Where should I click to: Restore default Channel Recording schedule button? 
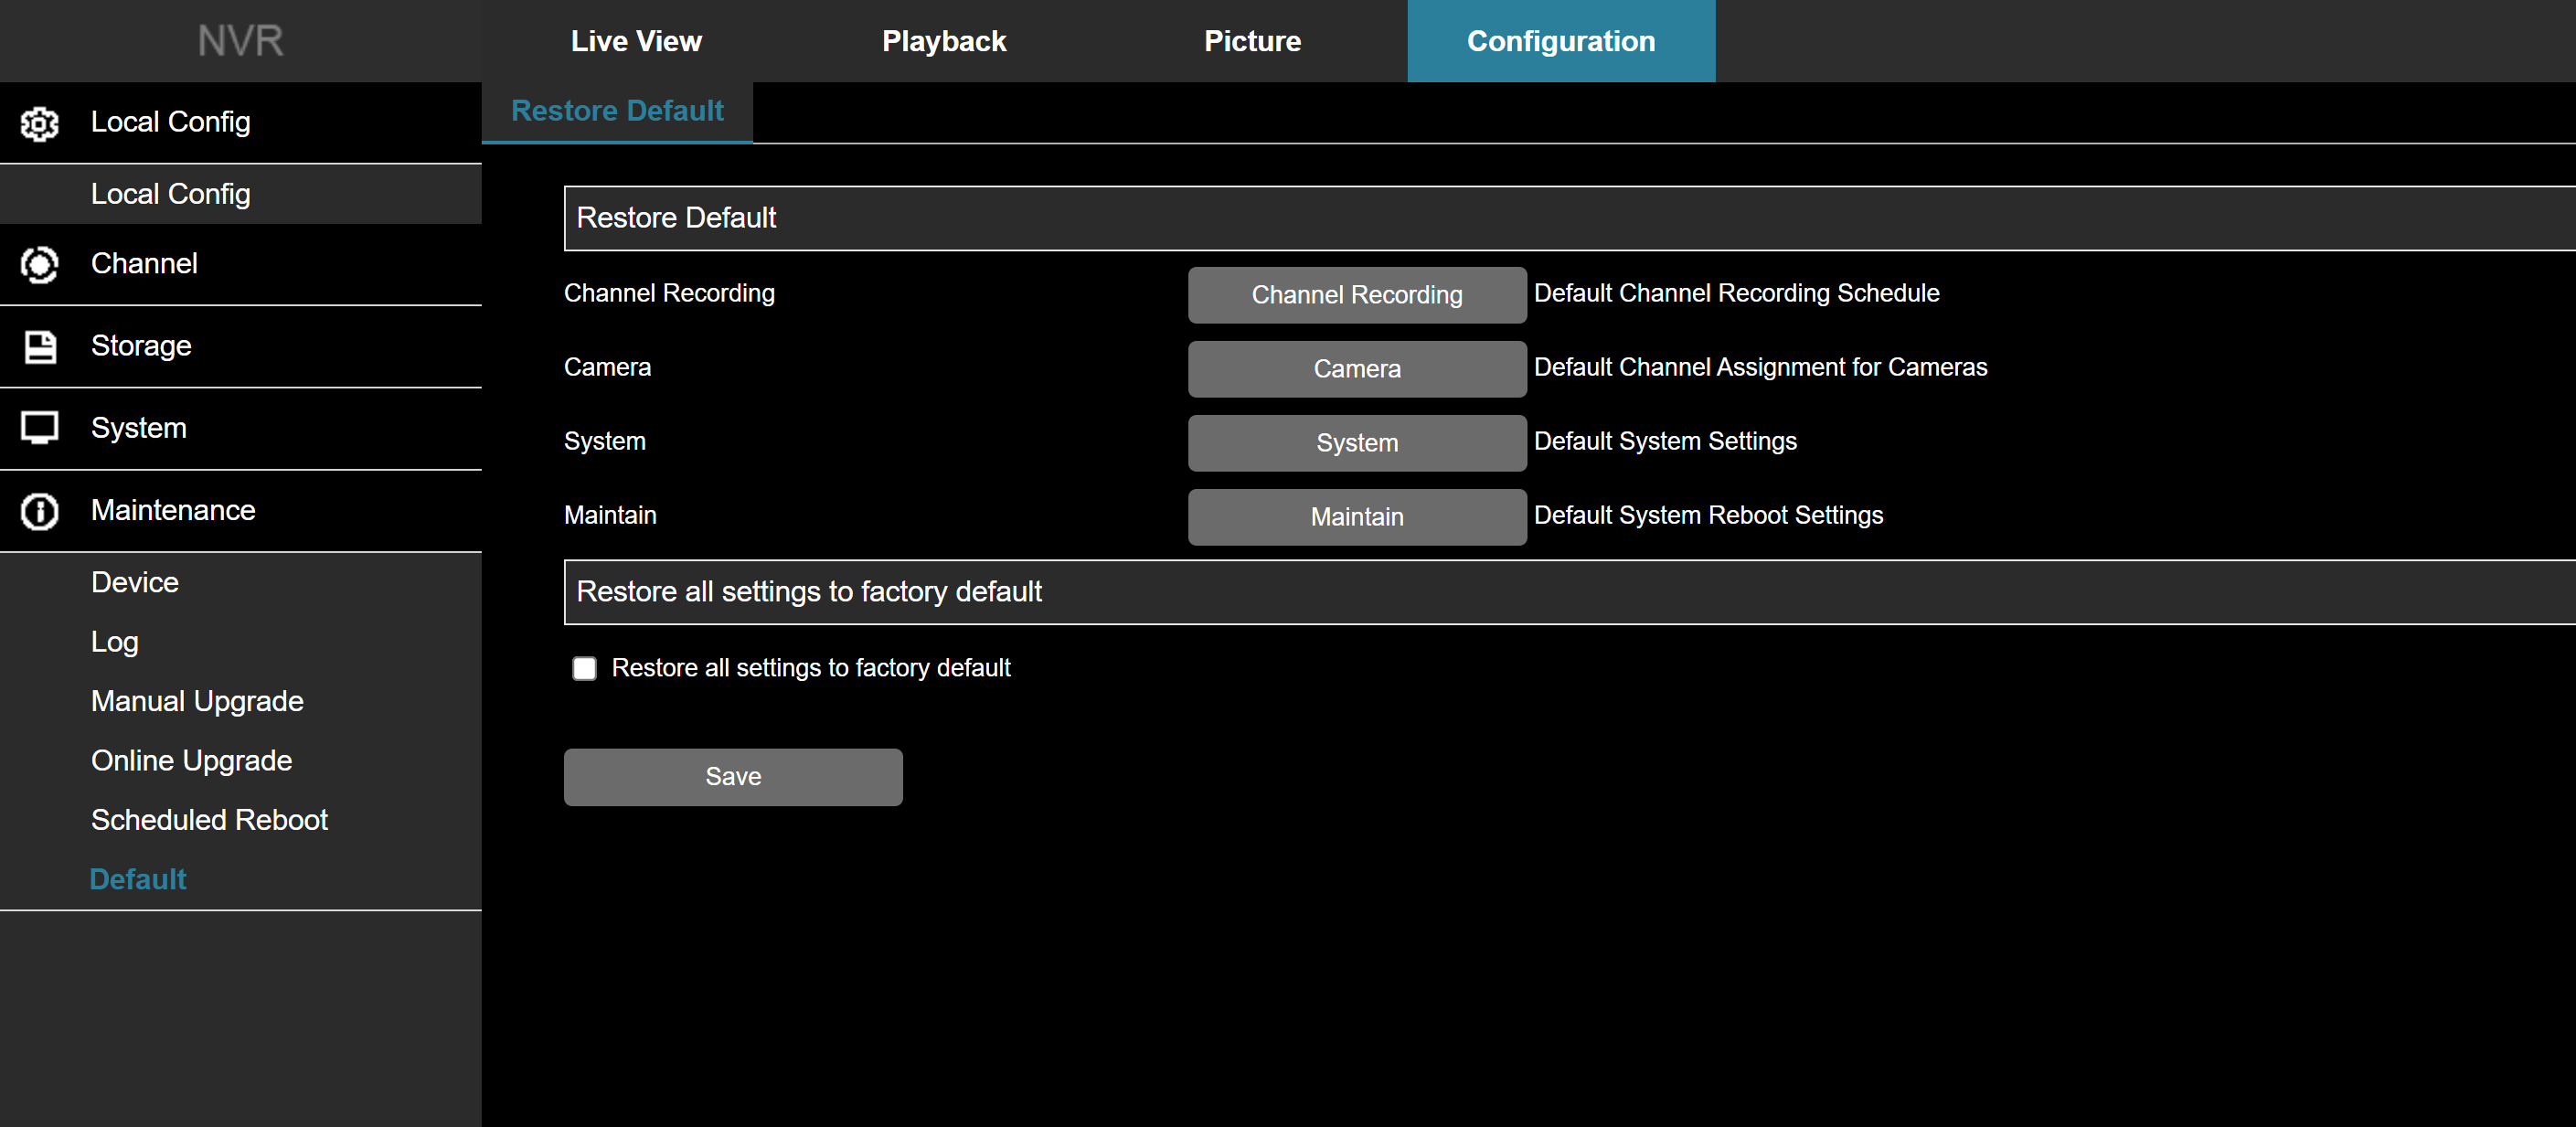(x=1356, y=295)
